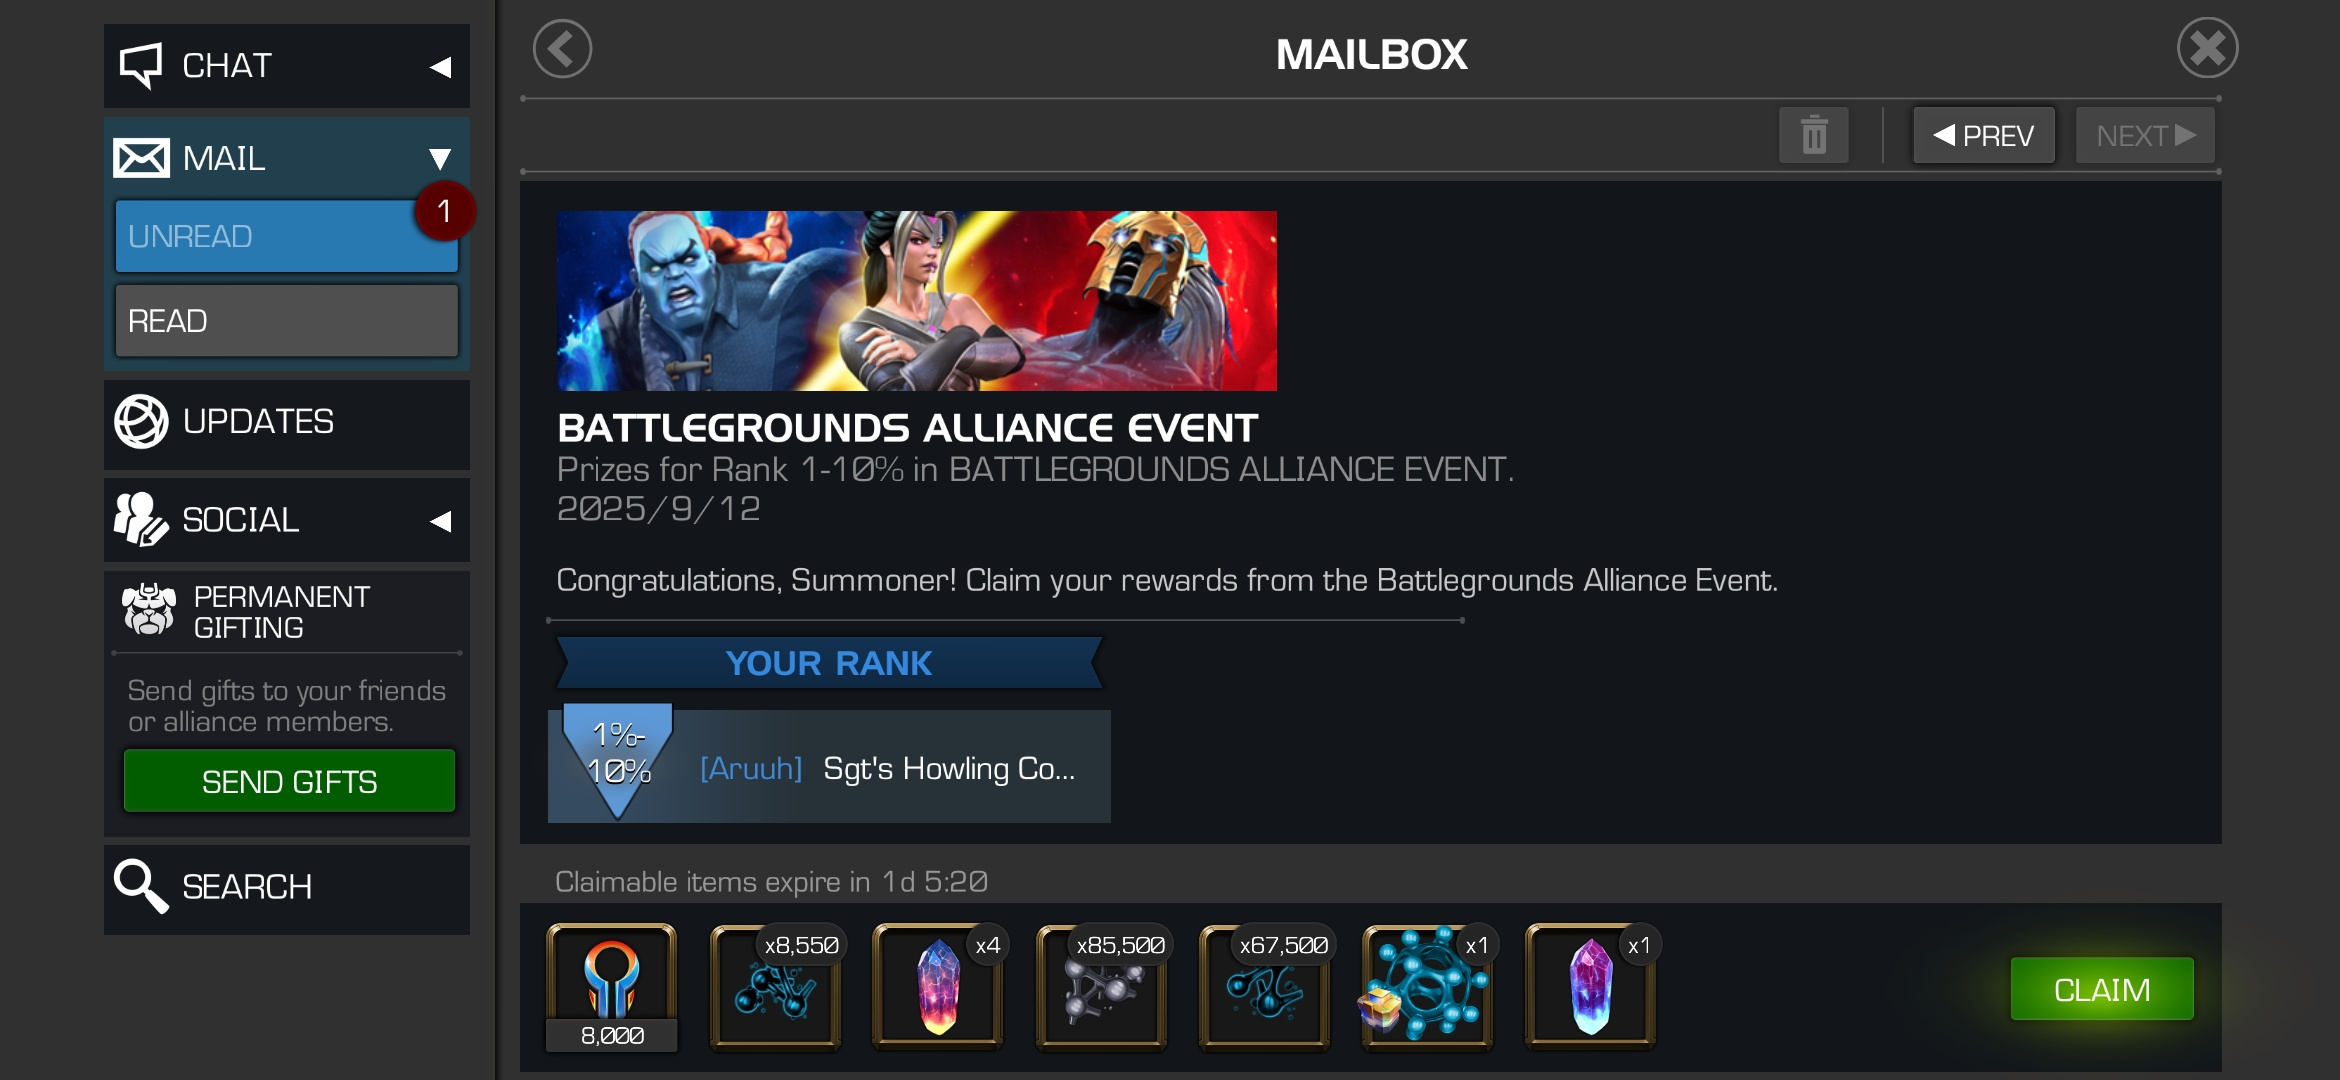Inspect the last purple crystal x1 reward
The image size is (2340, 1080).
tap(1591, 987)
